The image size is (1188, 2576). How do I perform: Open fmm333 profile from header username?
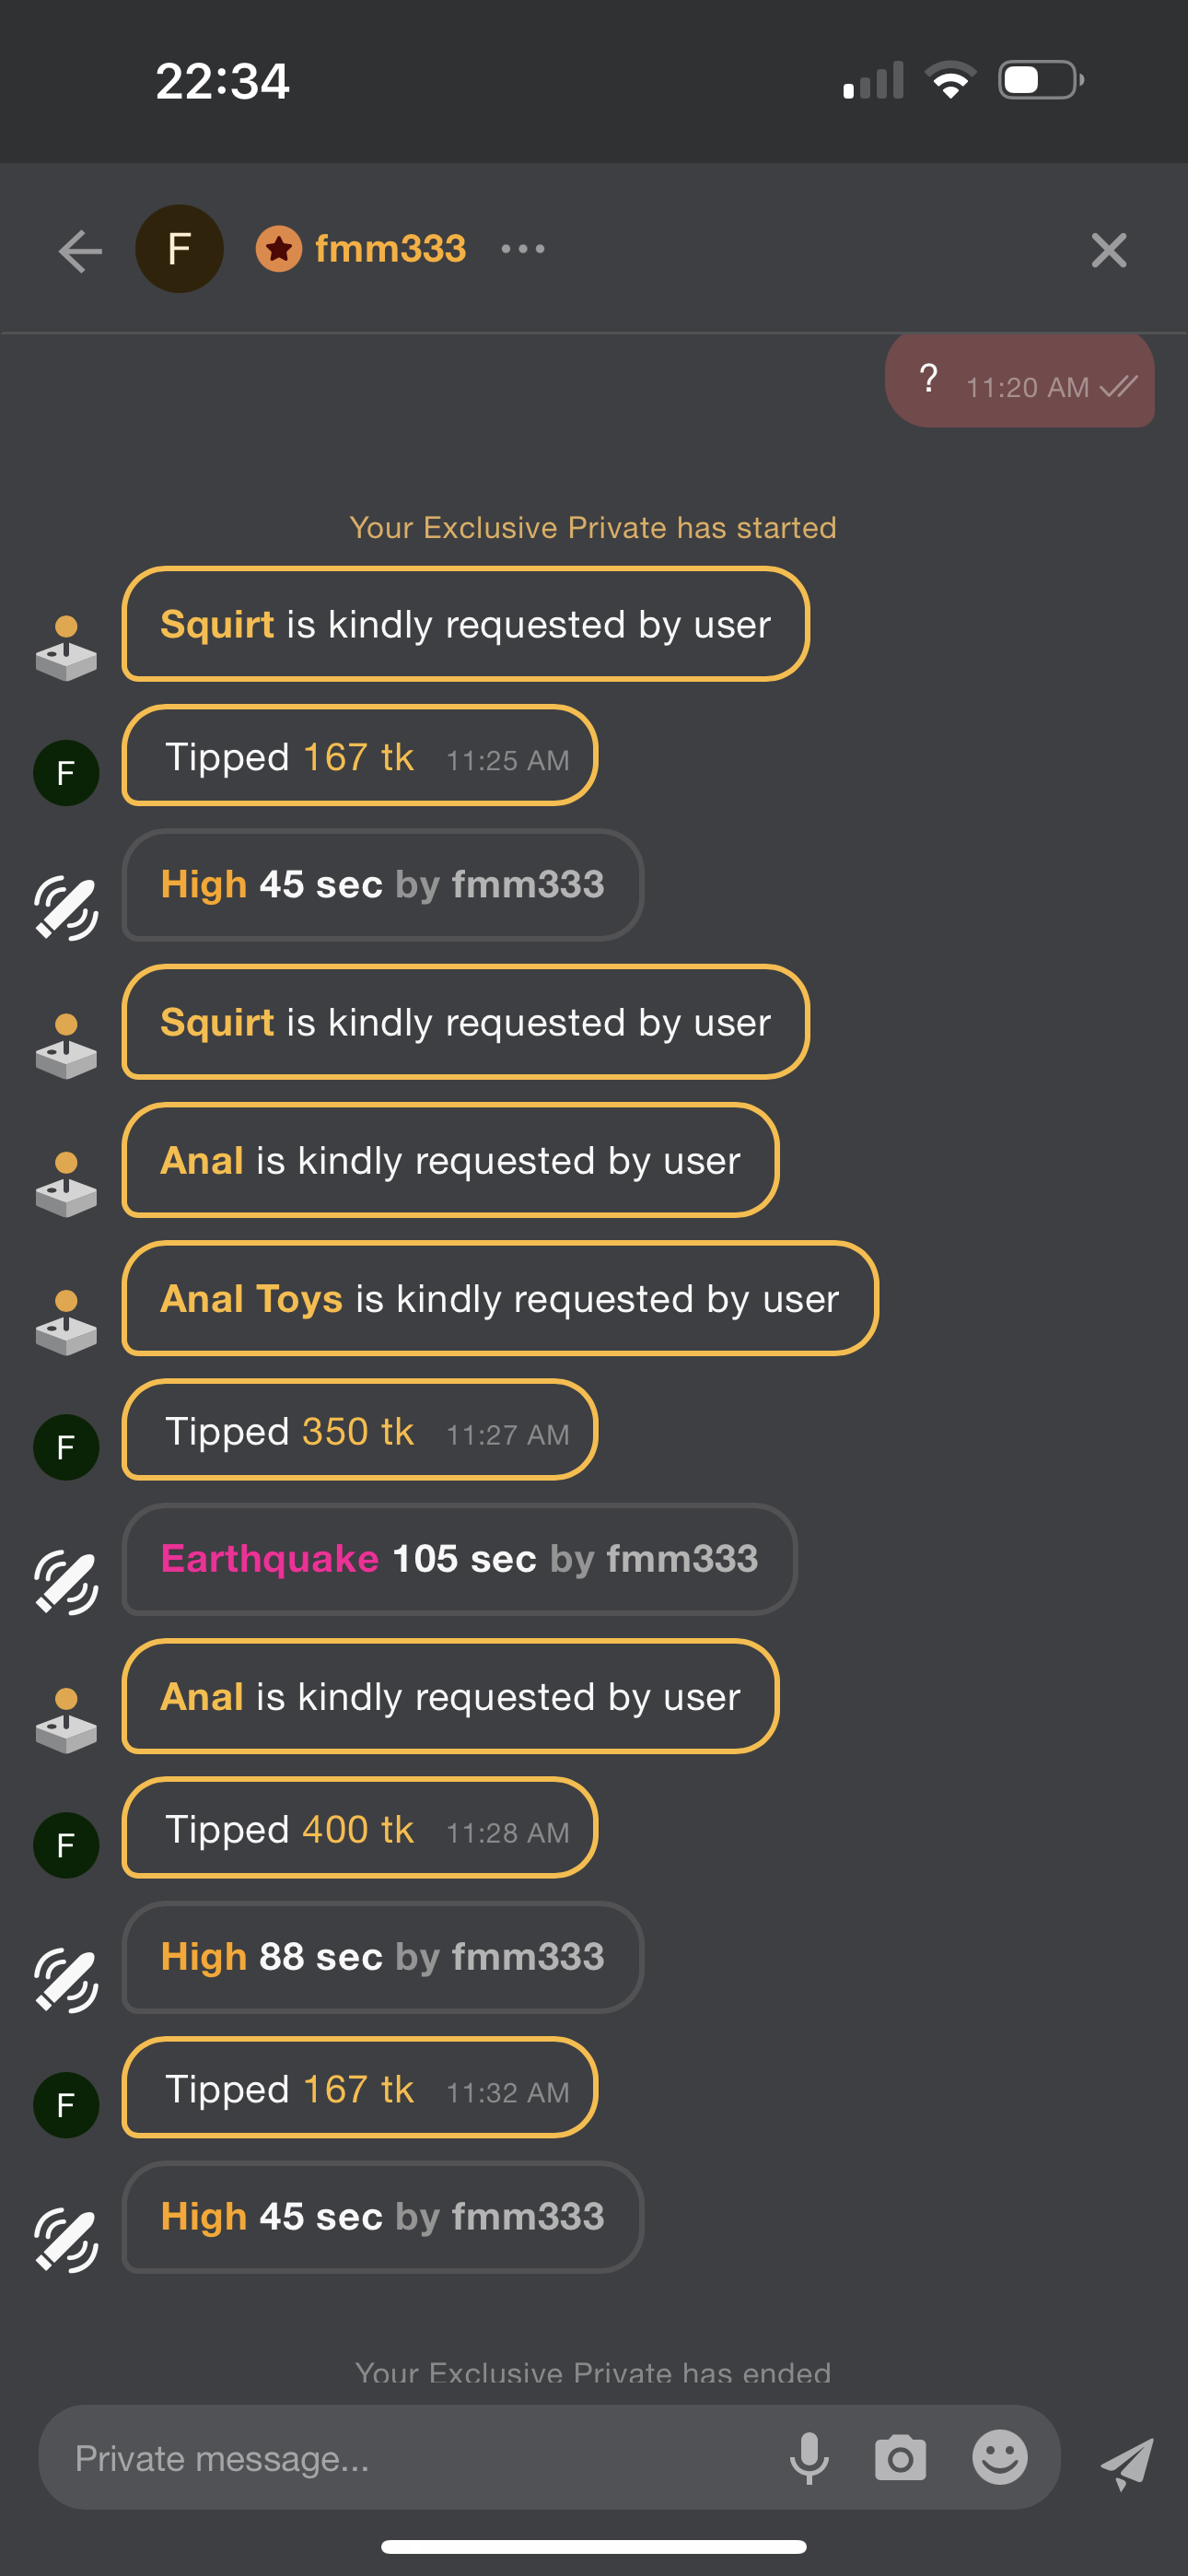390,249
